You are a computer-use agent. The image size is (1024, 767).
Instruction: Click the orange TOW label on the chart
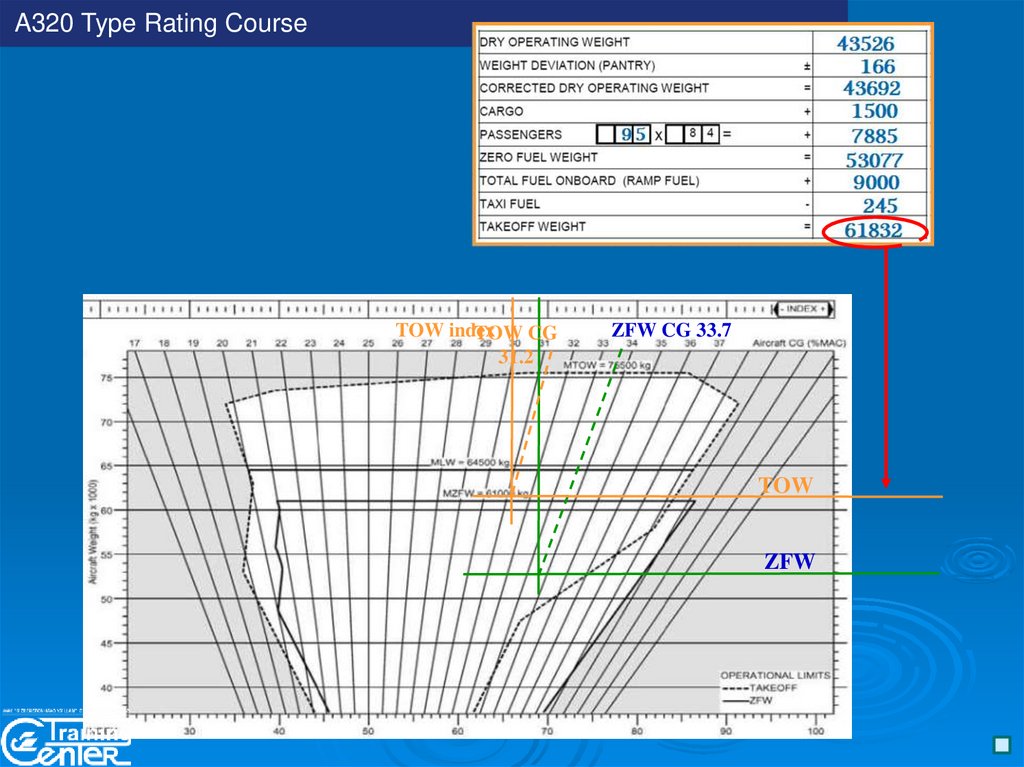coord(786,485)
